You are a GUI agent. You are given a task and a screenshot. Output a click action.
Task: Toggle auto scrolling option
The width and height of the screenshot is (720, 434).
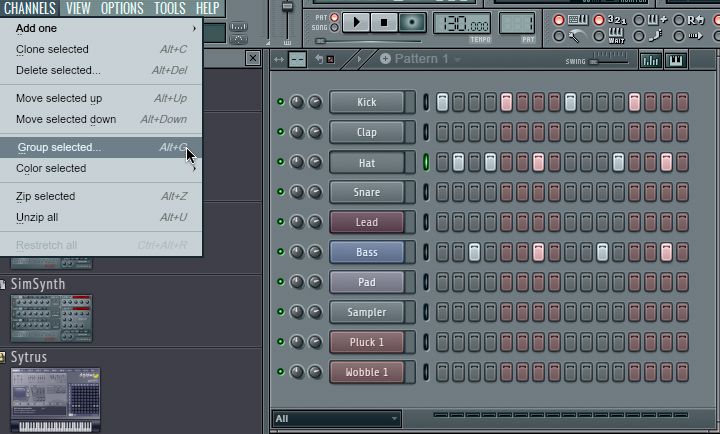click(679, 36)
